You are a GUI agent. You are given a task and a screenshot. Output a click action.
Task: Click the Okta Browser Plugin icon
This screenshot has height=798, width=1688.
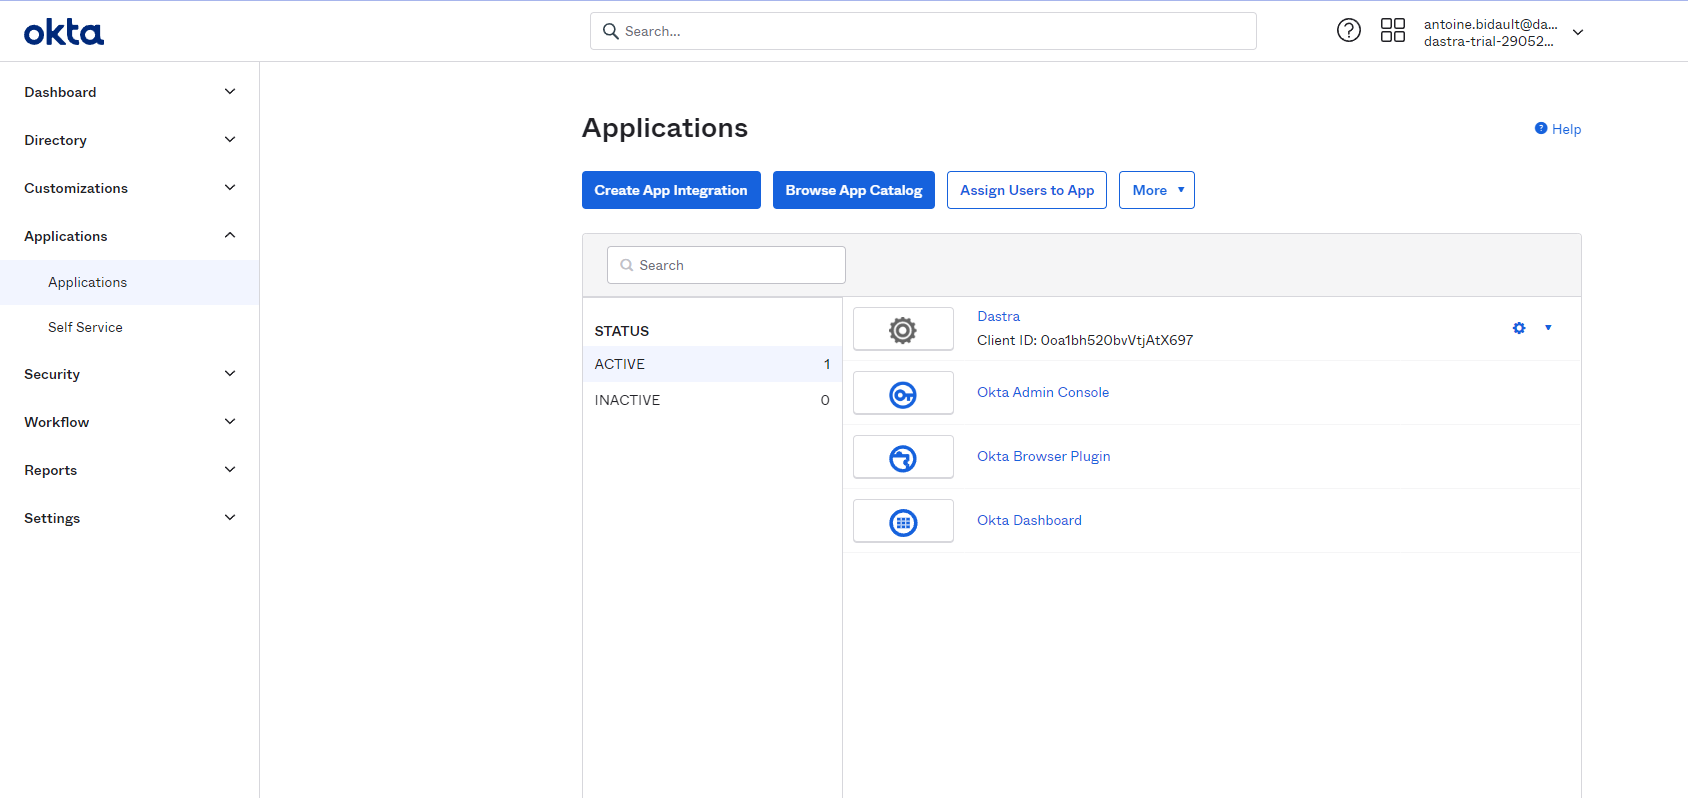[x=903, y=458]
